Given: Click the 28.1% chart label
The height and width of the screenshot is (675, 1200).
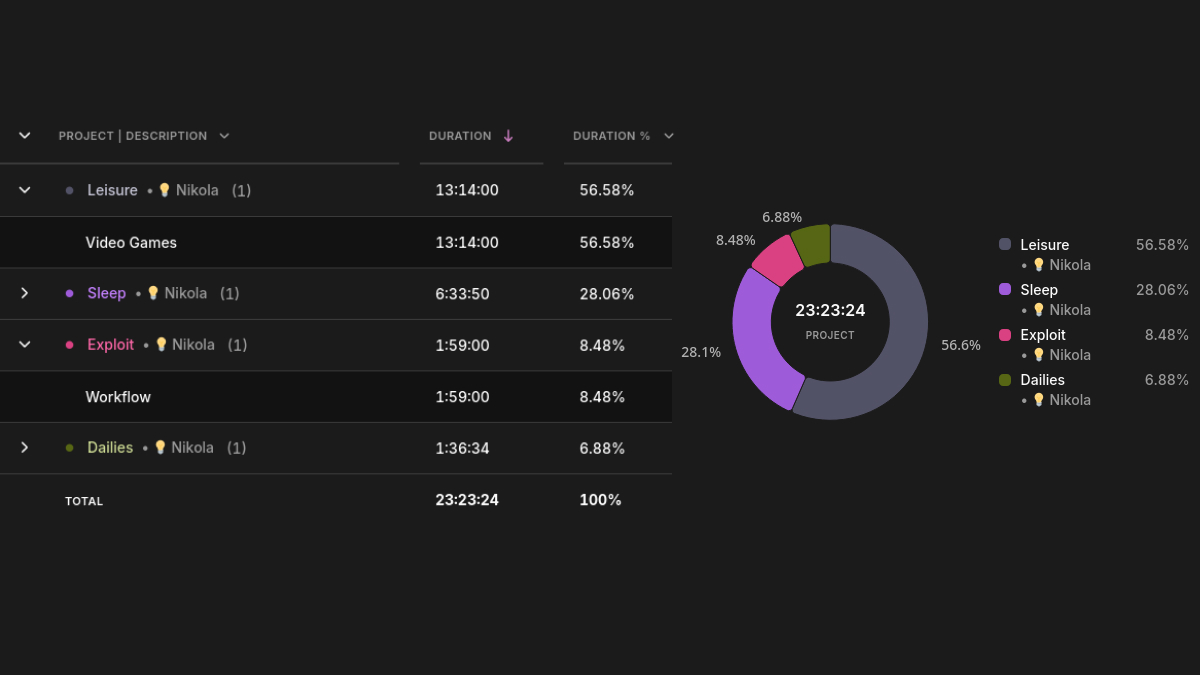Looking at the screenshot, I should pyautogui.click(x=701, y=352).
